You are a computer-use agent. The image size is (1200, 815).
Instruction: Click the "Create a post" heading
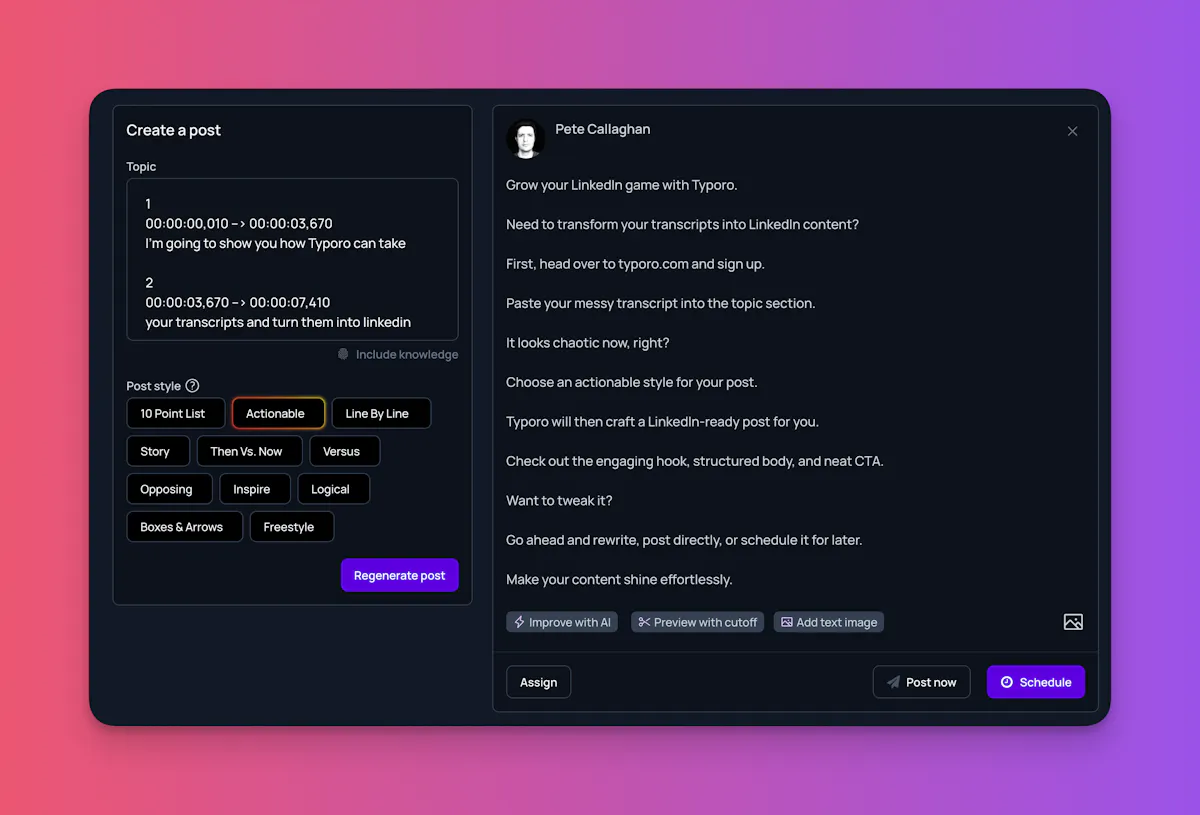click(174, 130)
